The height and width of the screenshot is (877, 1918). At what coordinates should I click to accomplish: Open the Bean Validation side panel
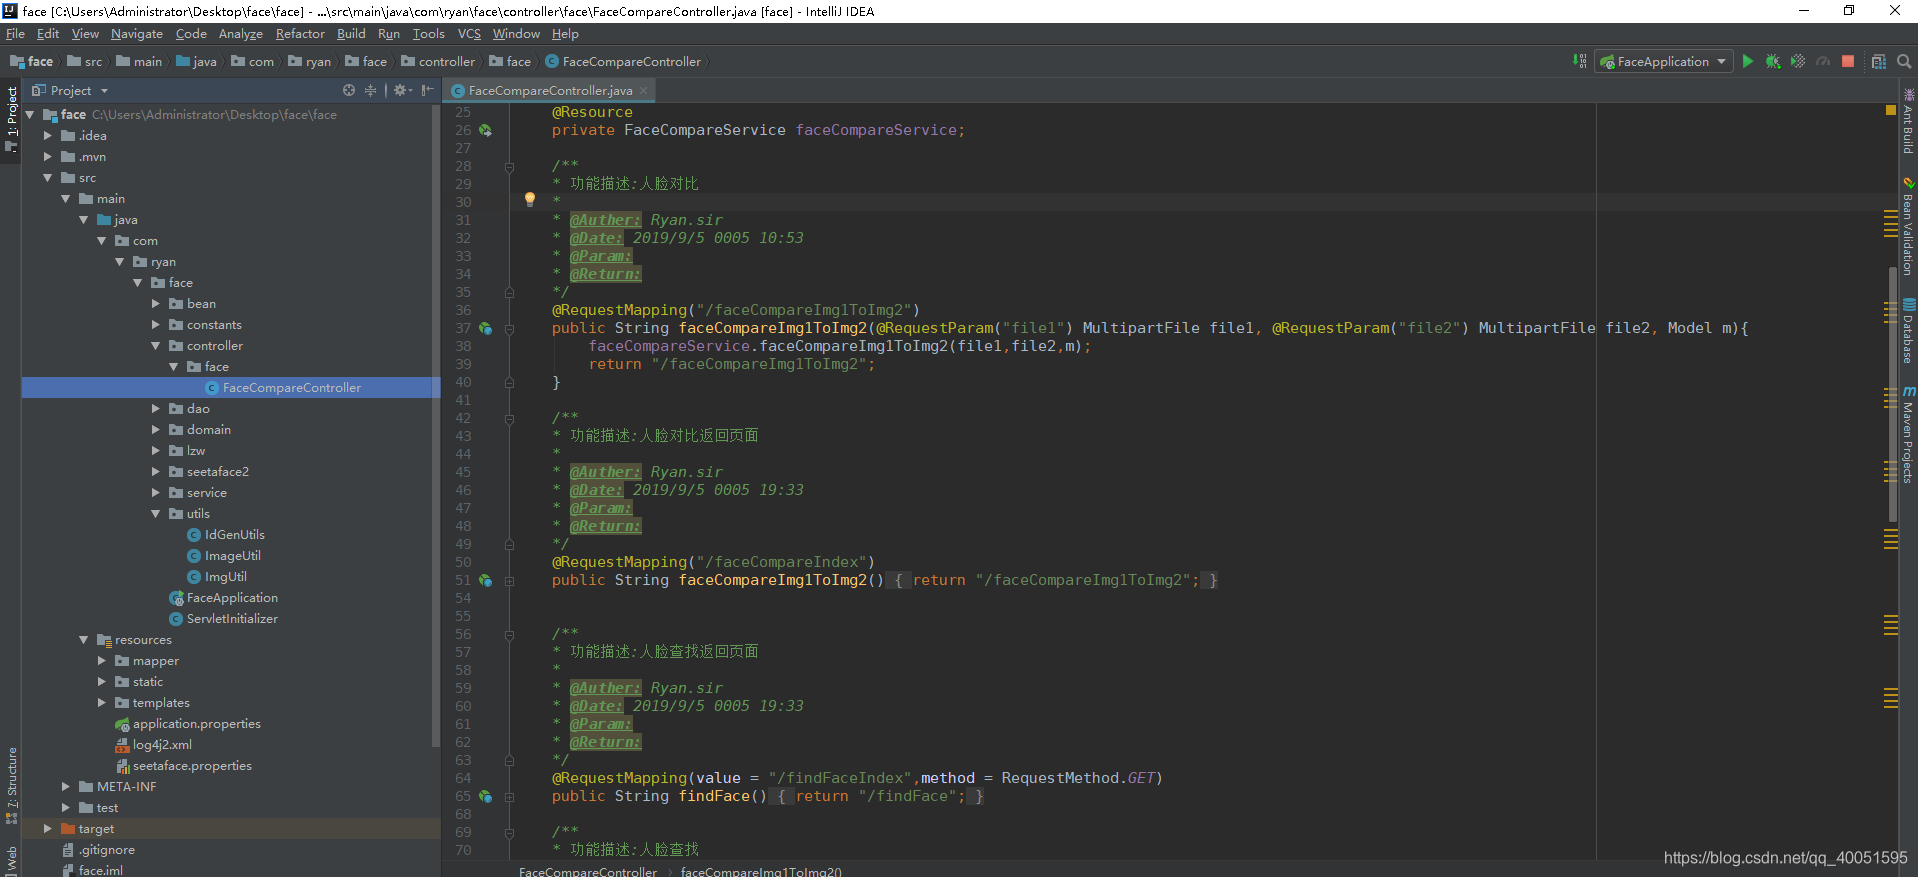coord(1908,227)
